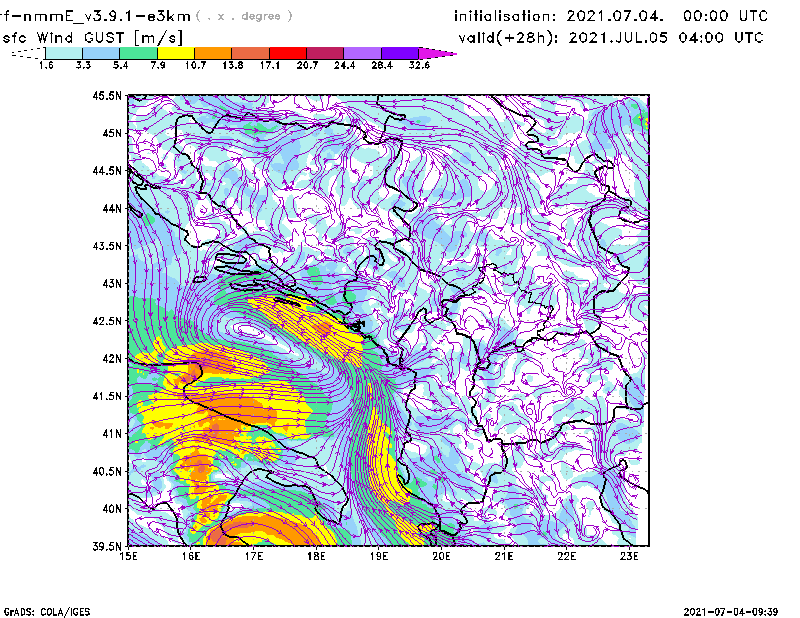Click the "22E" longitude label
This screenshot has width=800, height=618.
click(x=566, y=556)
